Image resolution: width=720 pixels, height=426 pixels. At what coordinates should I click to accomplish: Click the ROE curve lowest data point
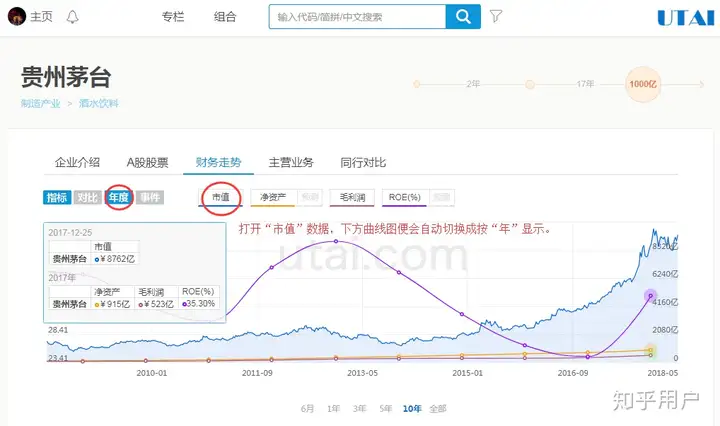tap(588, 357)
